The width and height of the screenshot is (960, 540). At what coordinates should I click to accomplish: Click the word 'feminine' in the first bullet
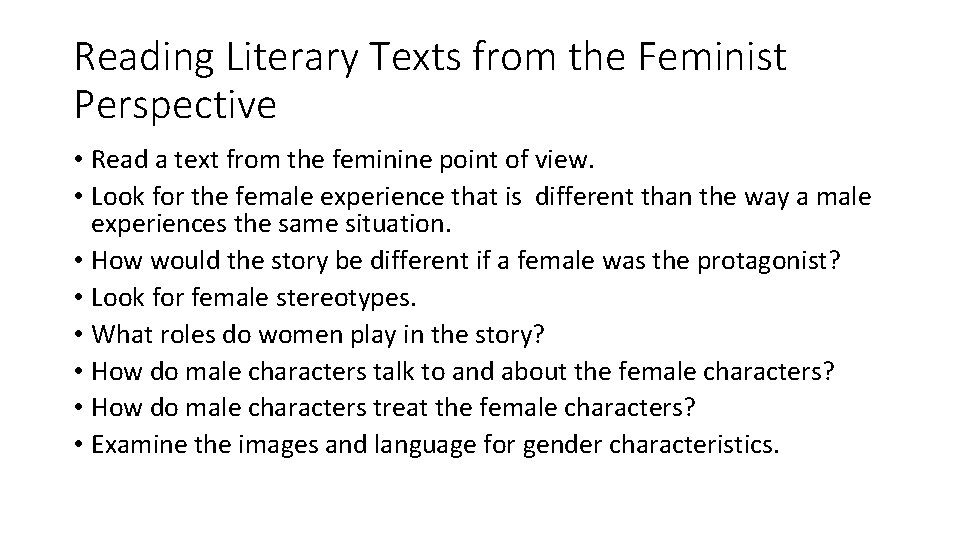point(383,160)
